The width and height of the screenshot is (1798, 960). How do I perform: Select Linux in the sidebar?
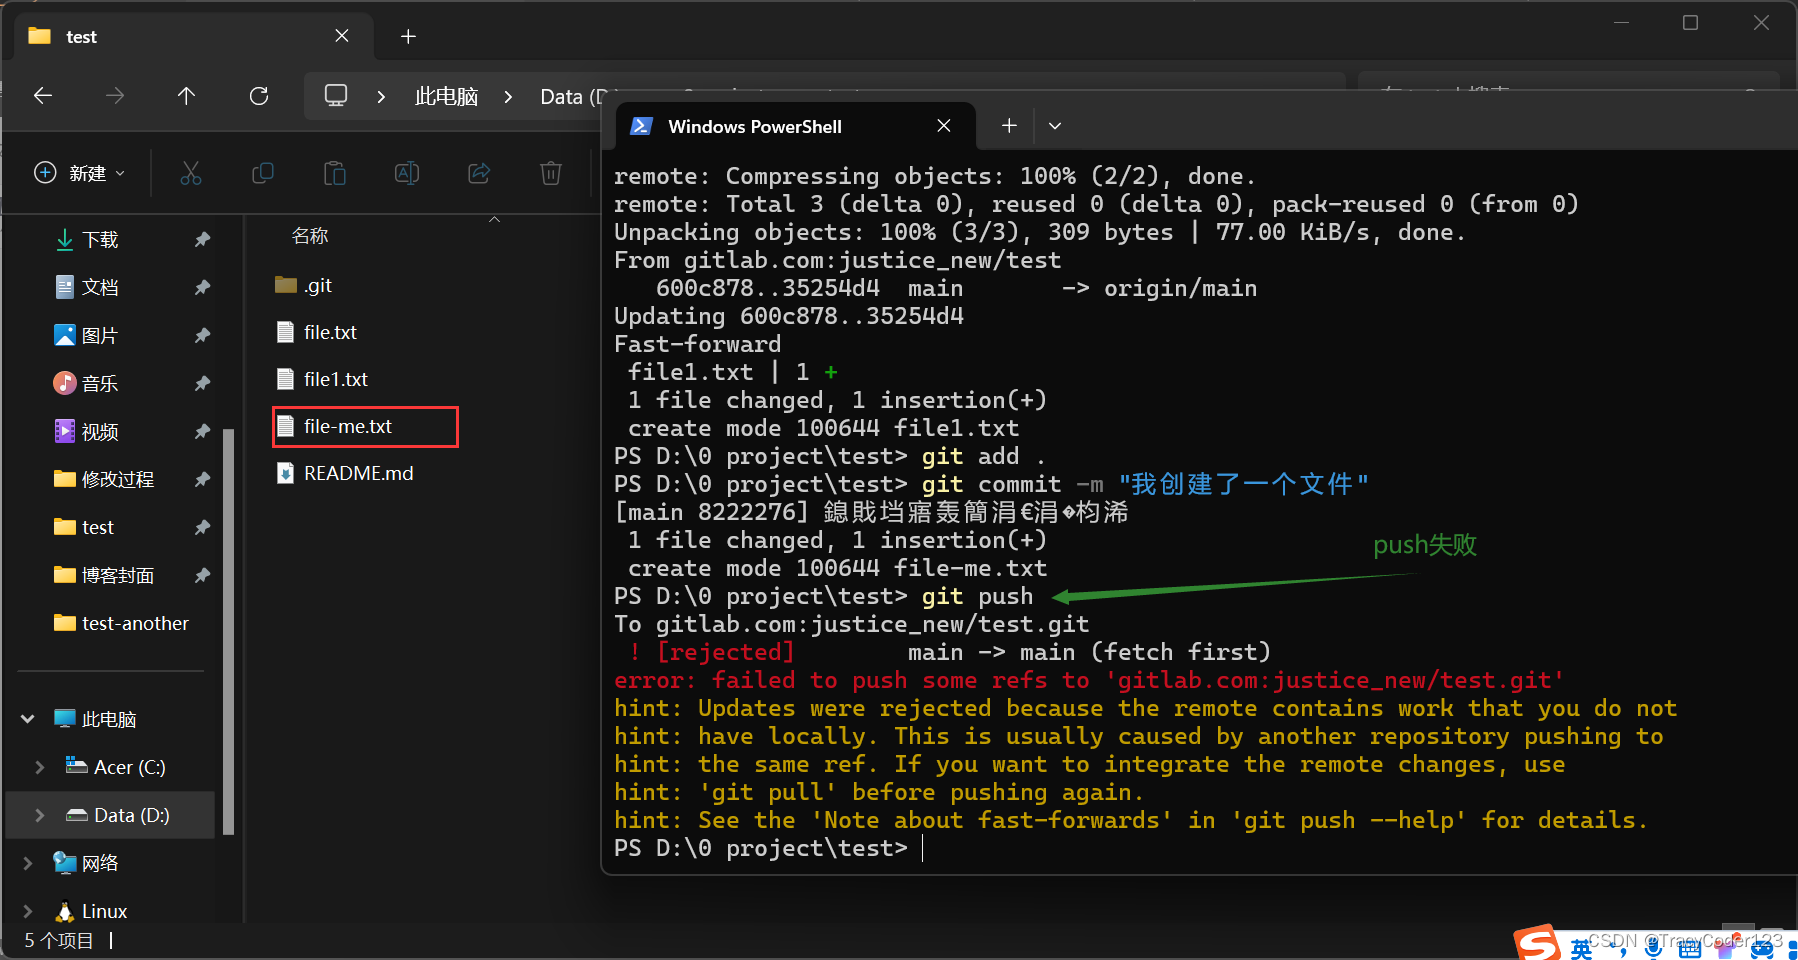[x=104, y=911]
